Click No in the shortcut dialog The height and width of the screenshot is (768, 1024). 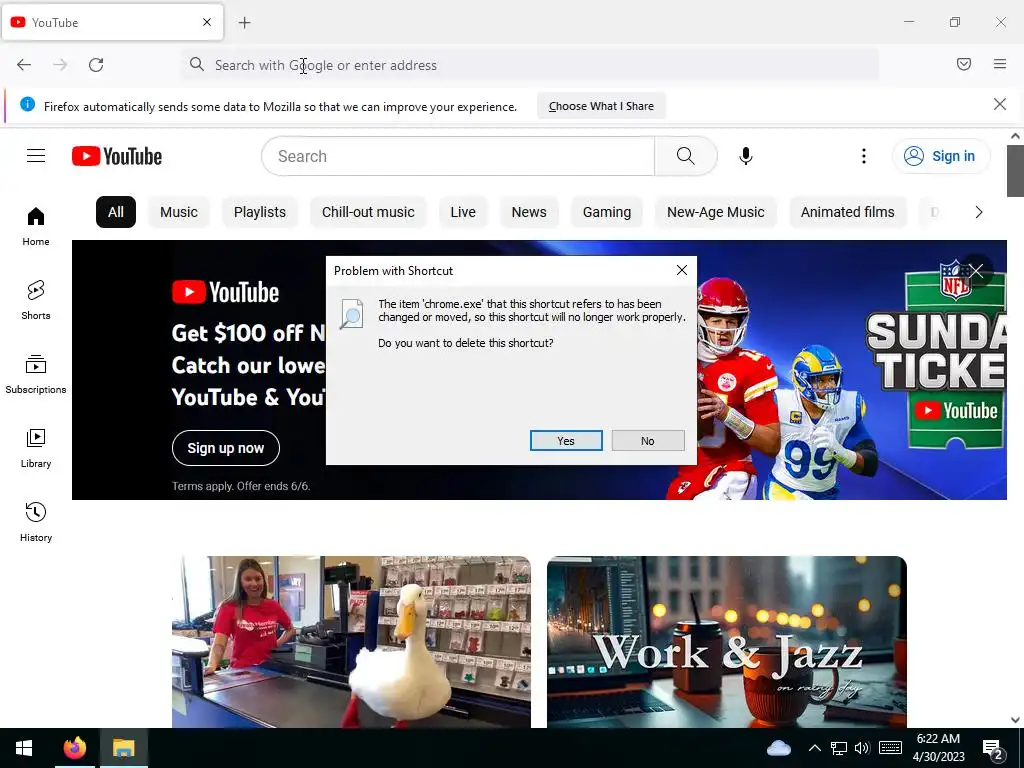pos(648,441)
